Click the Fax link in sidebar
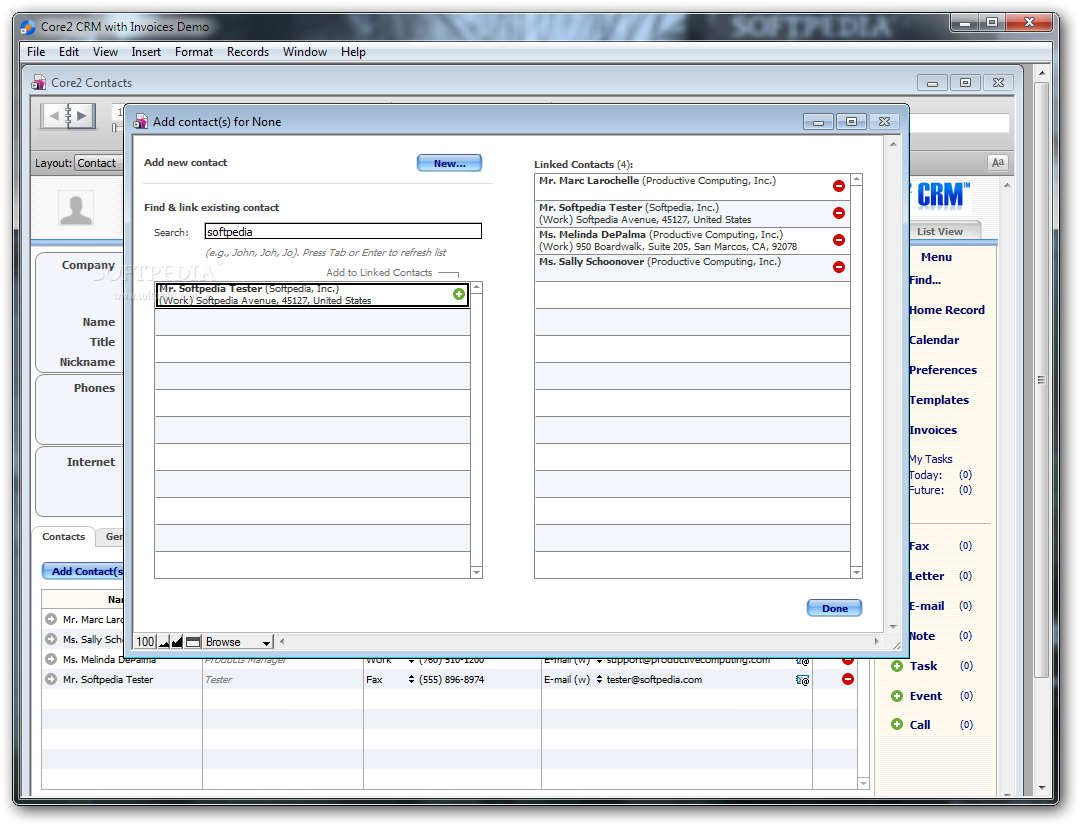The image size is (1080, 826). 920,546
